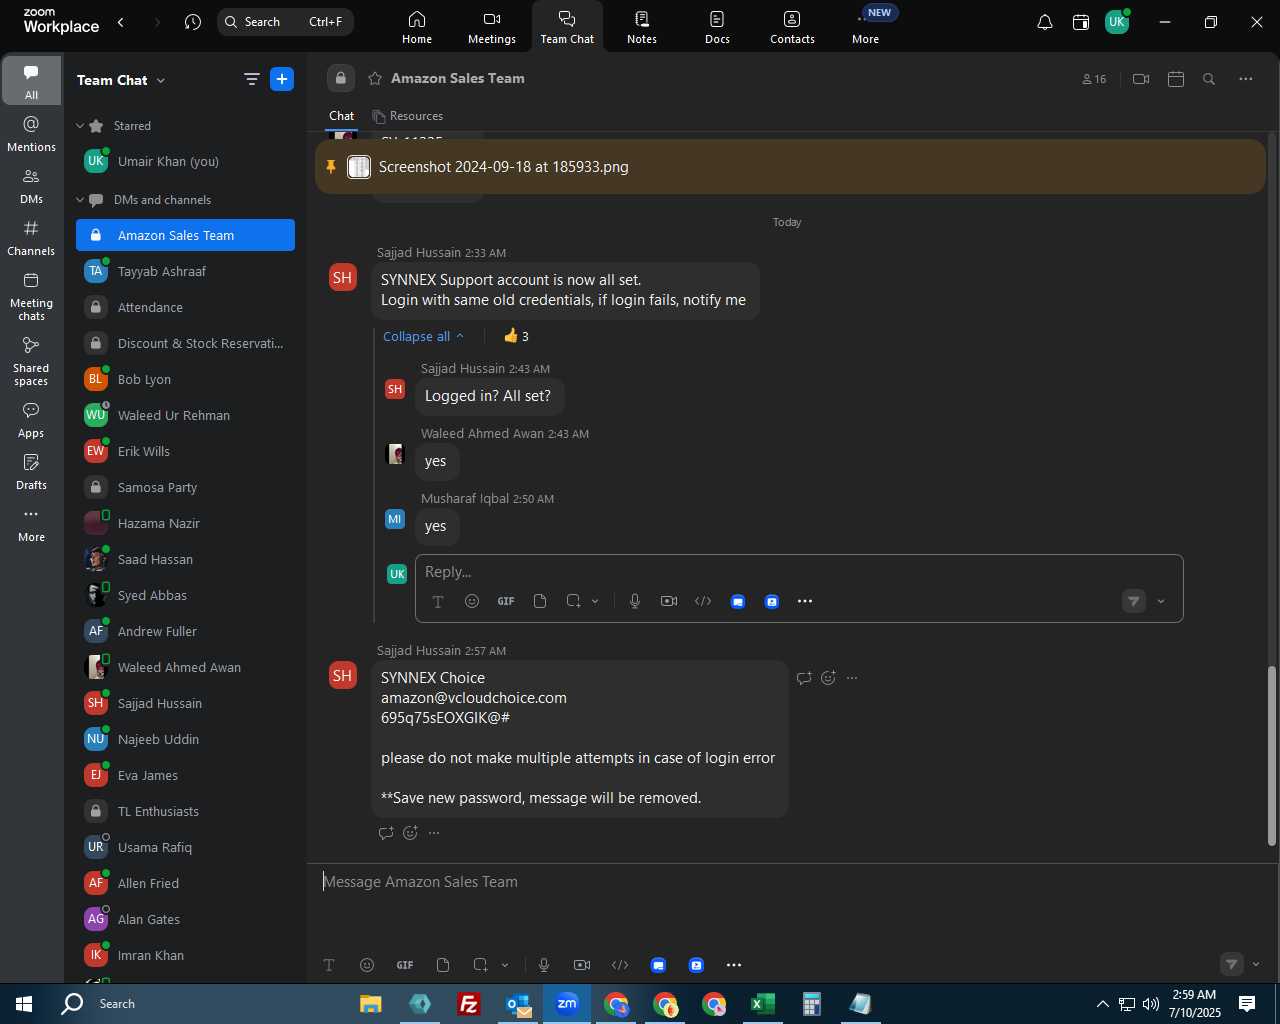Open Meeting chats in sidebar
This screenshot has width=1280, height=1024.
[x=31, y=296]
